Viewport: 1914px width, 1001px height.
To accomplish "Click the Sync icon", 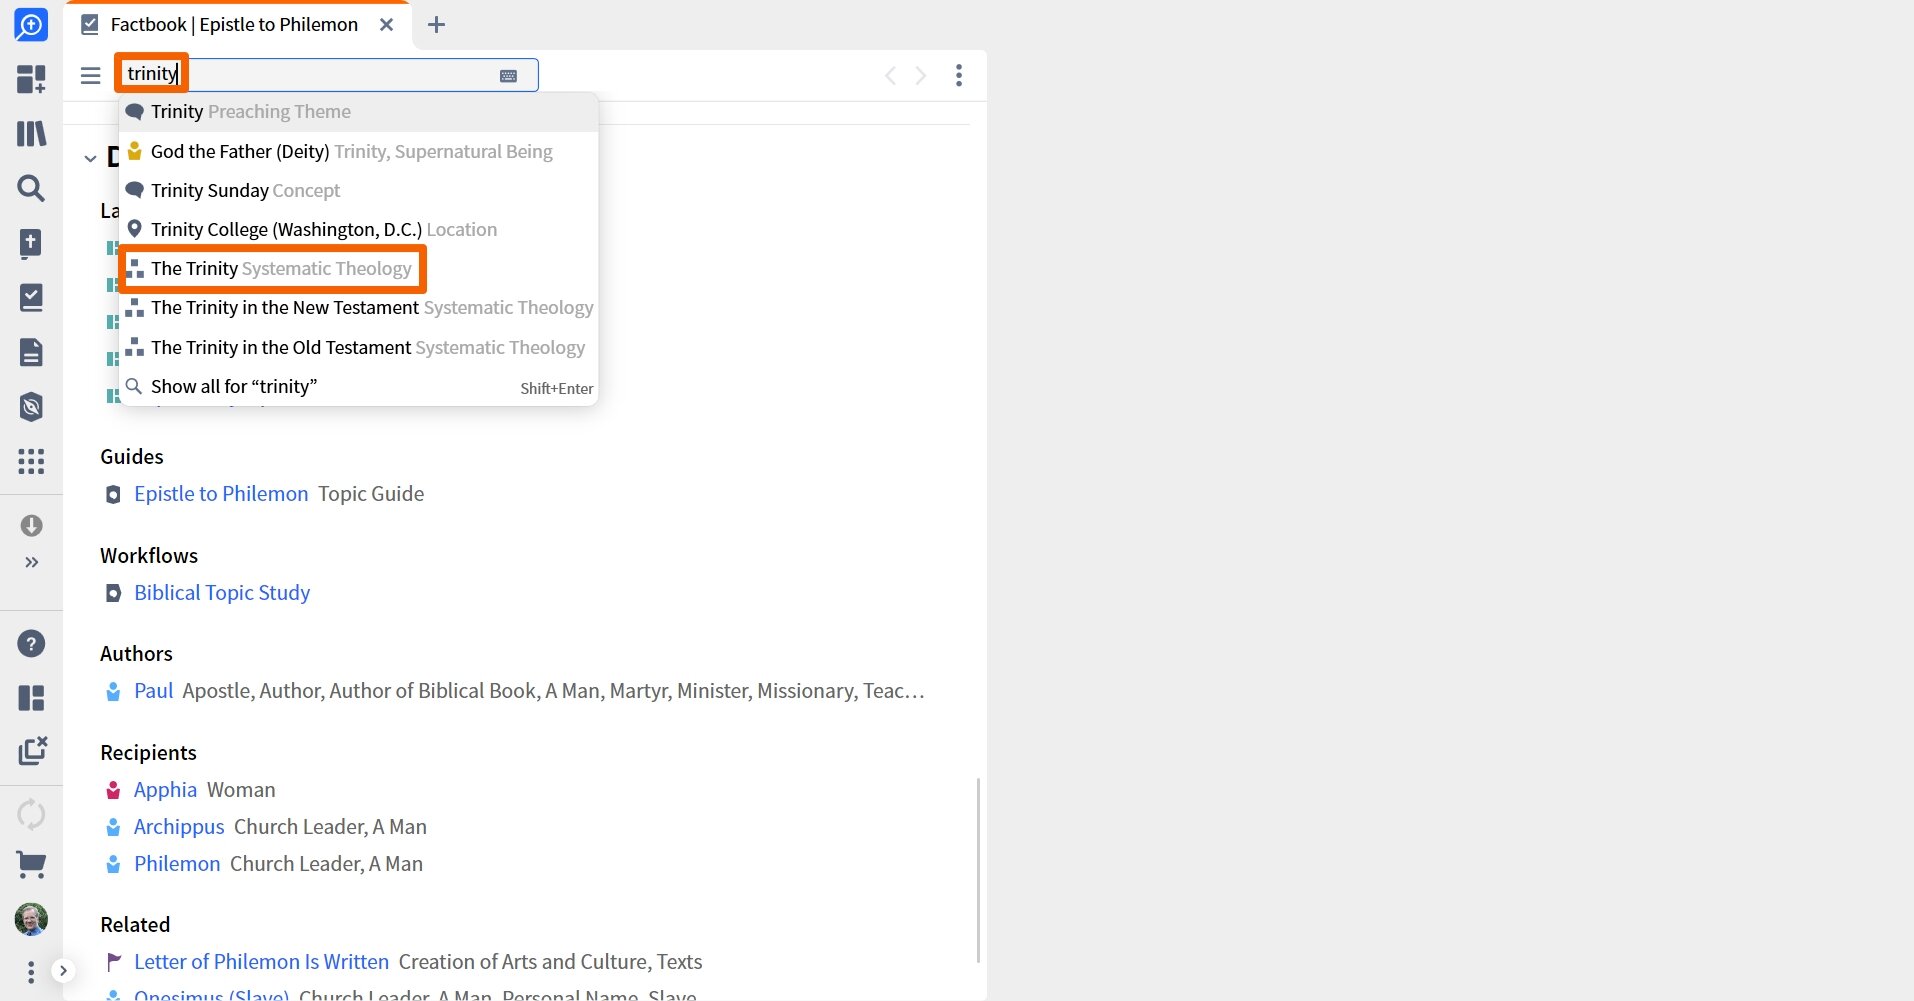I will tap(31, 814).
